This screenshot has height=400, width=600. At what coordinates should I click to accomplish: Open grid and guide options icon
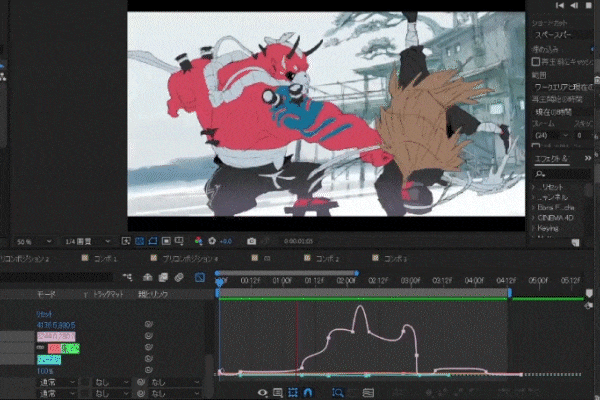(179, 241)
